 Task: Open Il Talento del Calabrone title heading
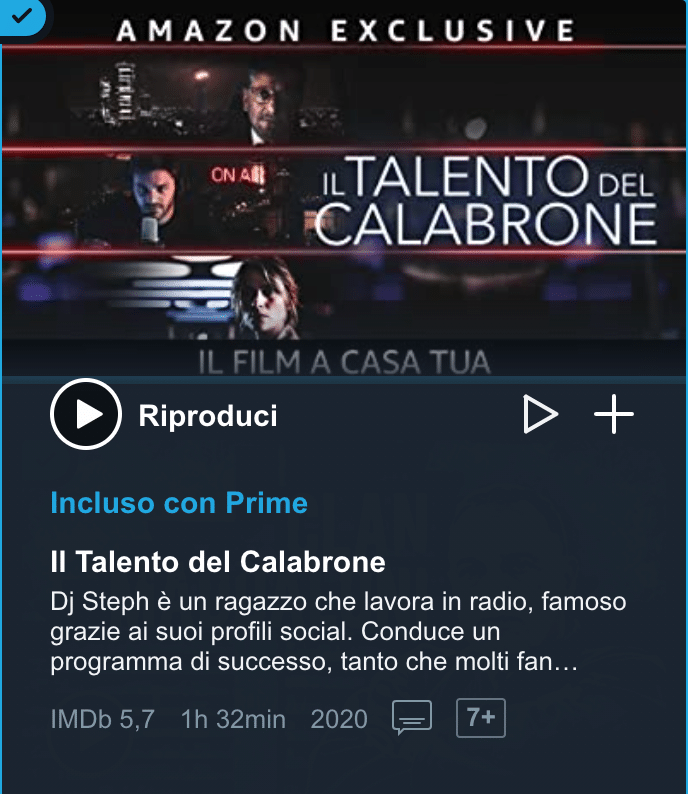click(218, 562)
